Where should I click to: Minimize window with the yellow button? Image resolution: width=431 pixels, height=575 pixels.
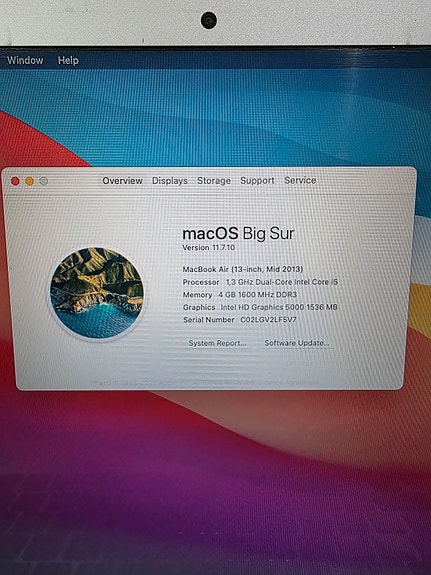(30, 181)
